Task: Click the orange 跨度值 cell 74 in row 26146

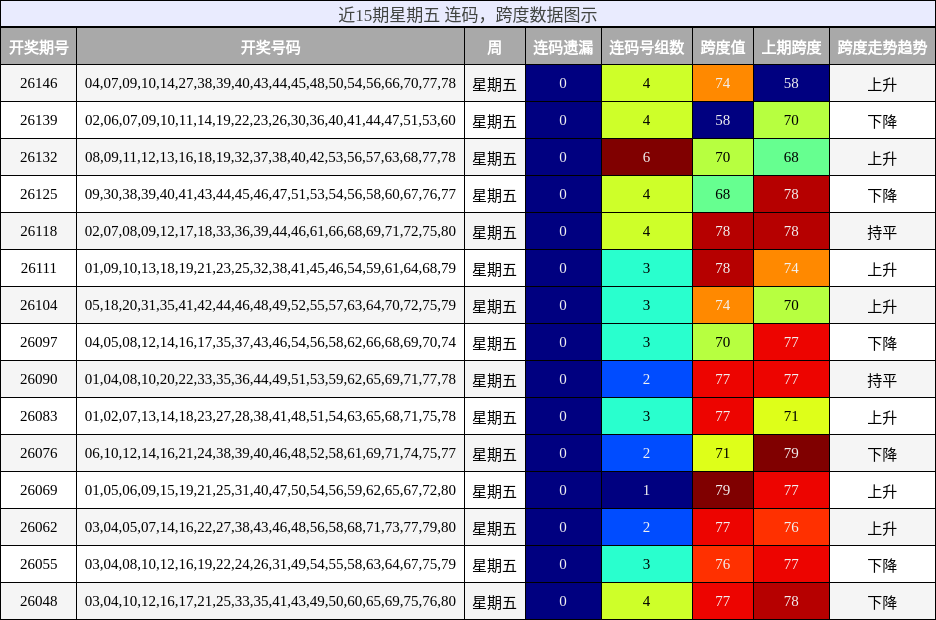Action: pos(723,83)
